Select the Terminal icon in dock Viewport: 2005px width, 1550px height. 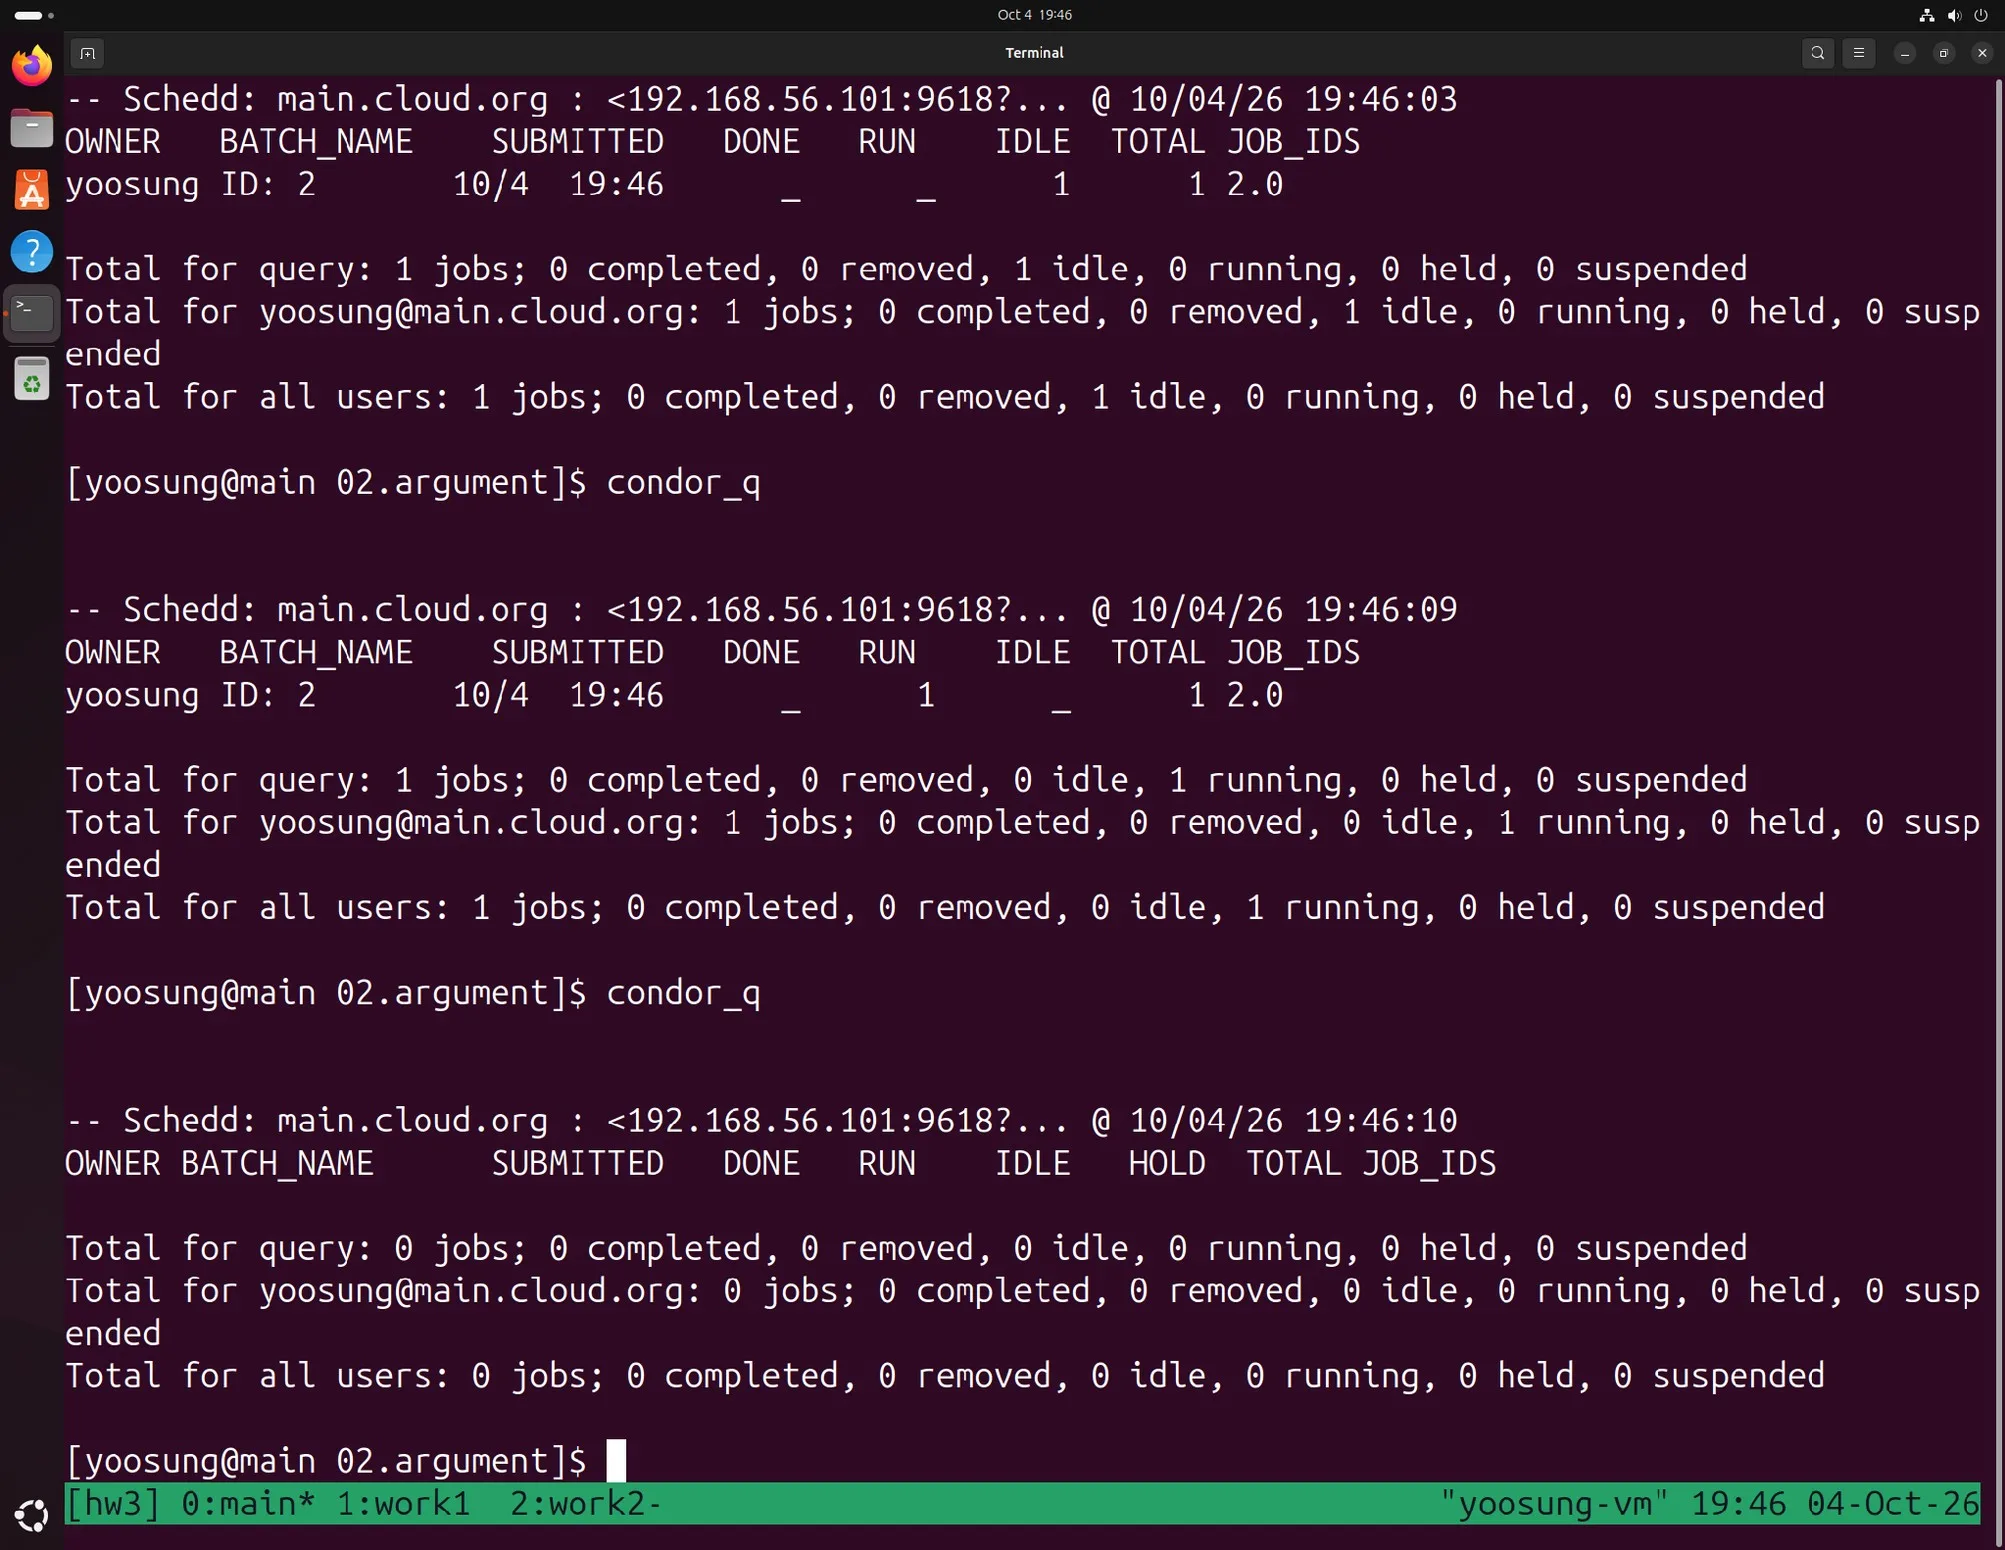32,314
